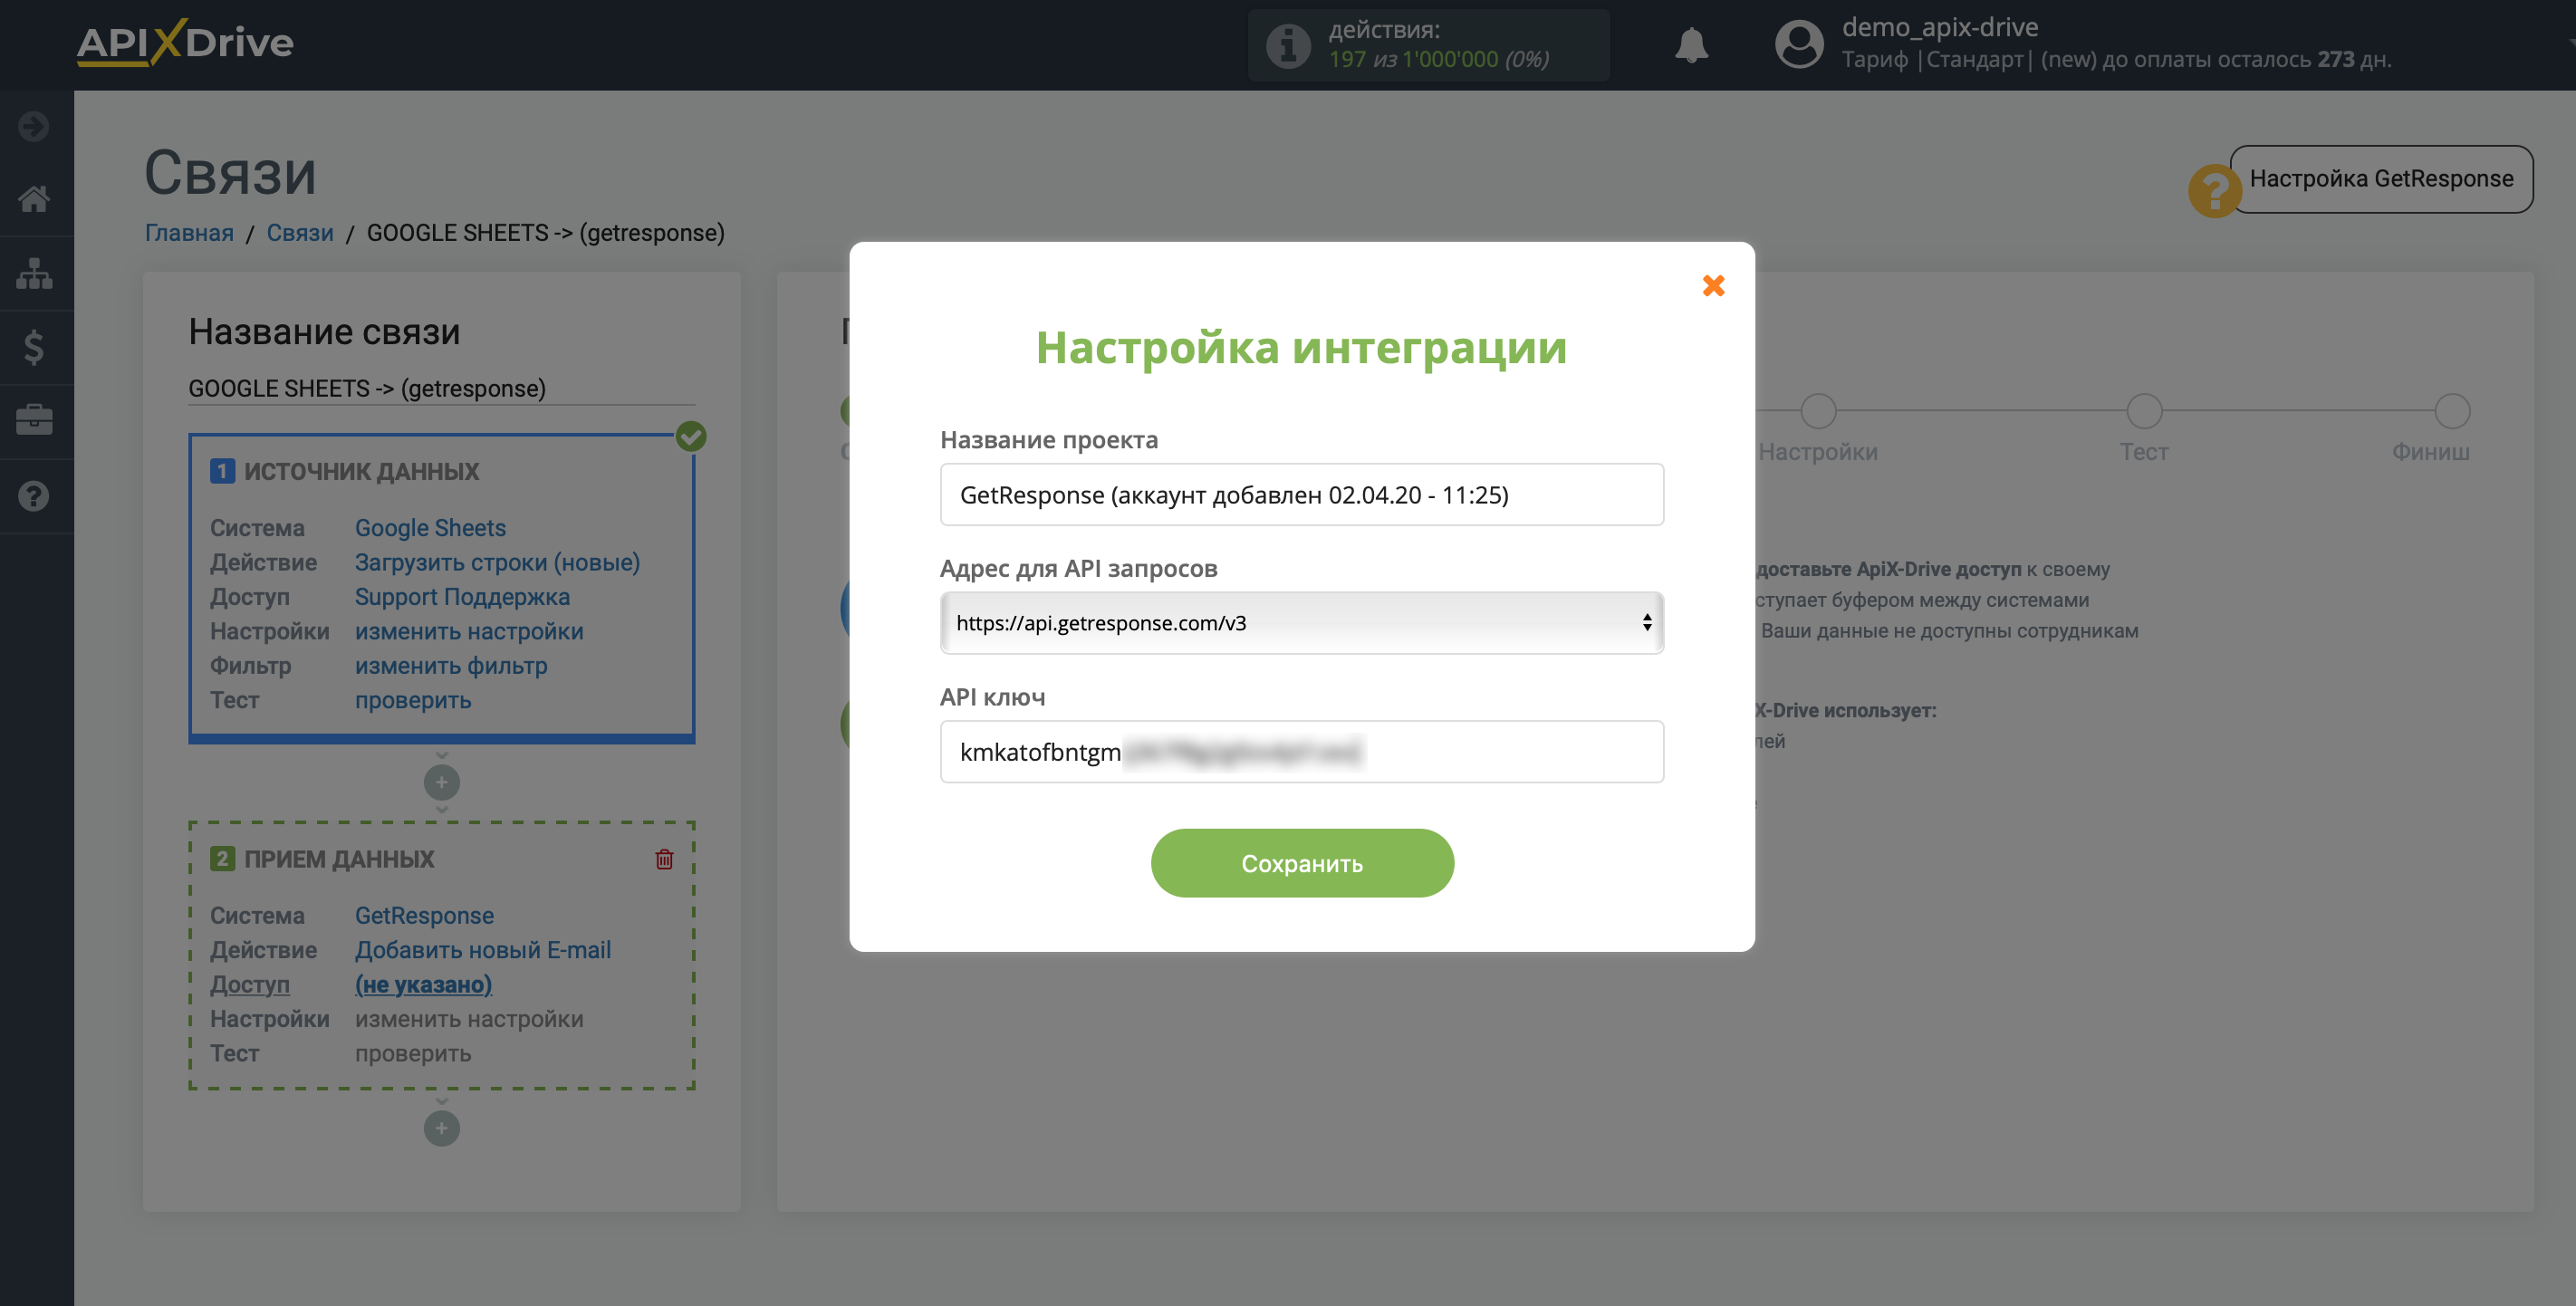The image size is (2576, 1306).
Task: Delete the data receiver block trash icon
Action: [664, 859]
